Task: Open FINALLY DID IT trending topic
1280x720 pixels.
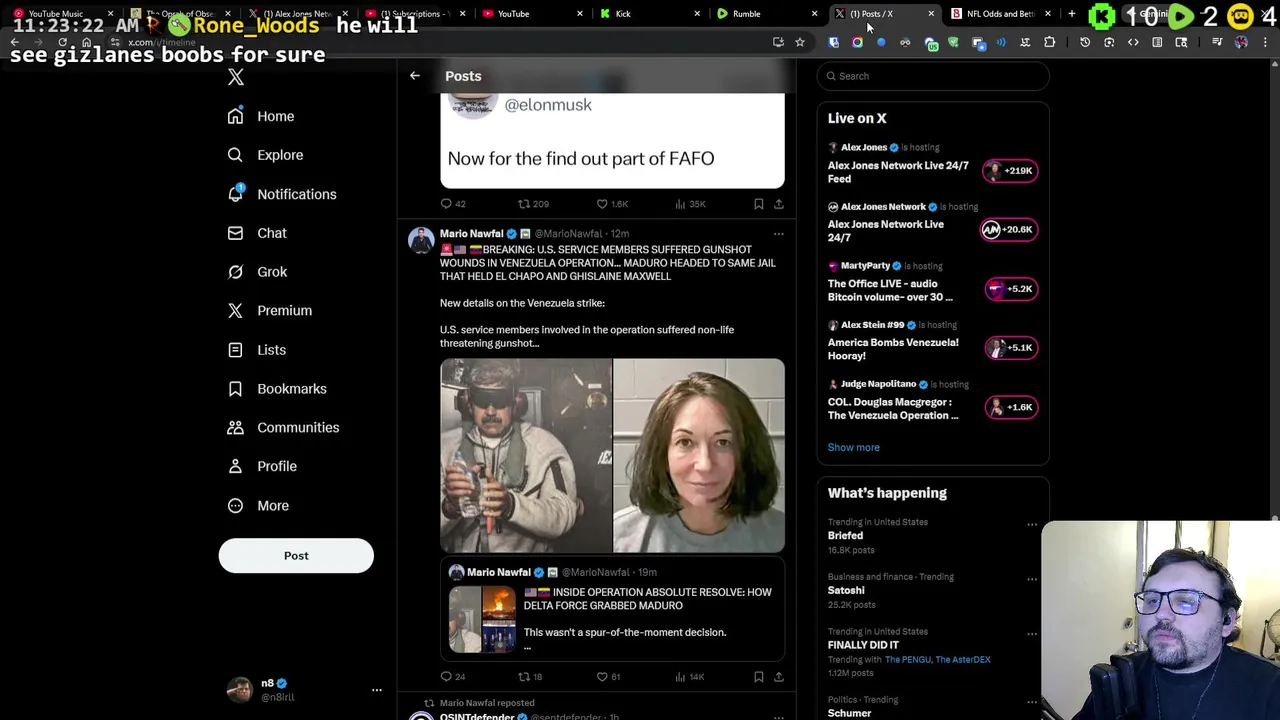Action: [863, 645]
